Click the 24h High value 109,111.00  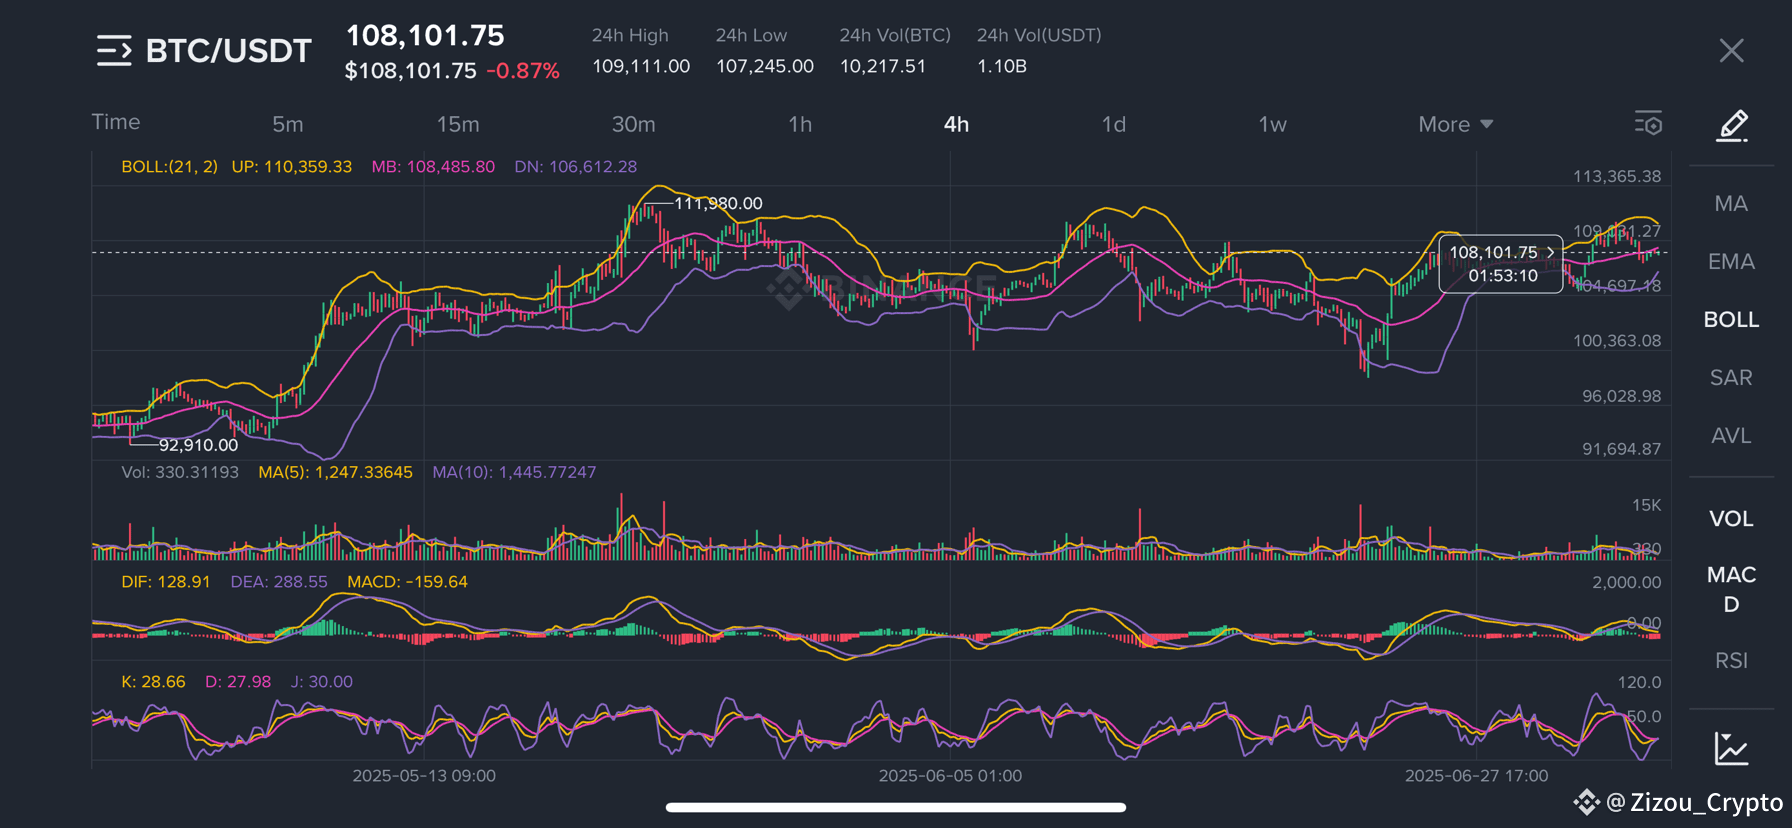[641, 66]
